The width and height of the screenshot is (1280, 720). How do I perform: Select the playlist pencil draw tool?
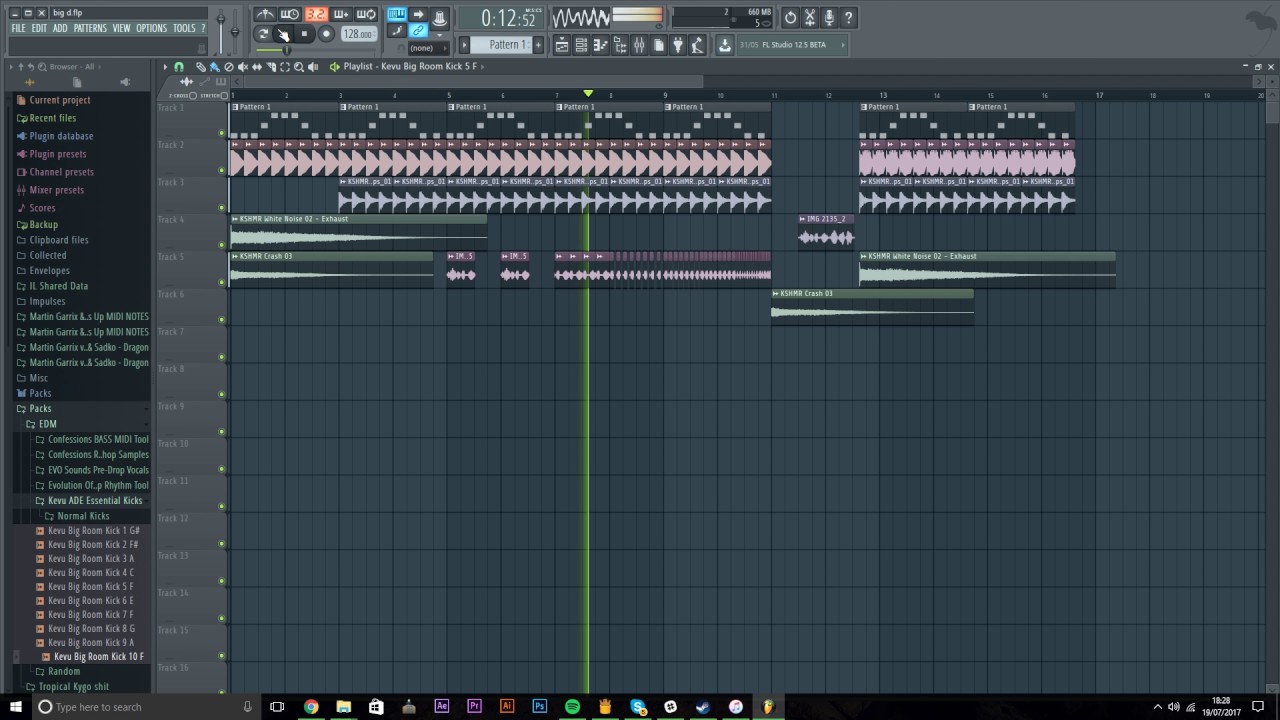click(x=201, y=67)
